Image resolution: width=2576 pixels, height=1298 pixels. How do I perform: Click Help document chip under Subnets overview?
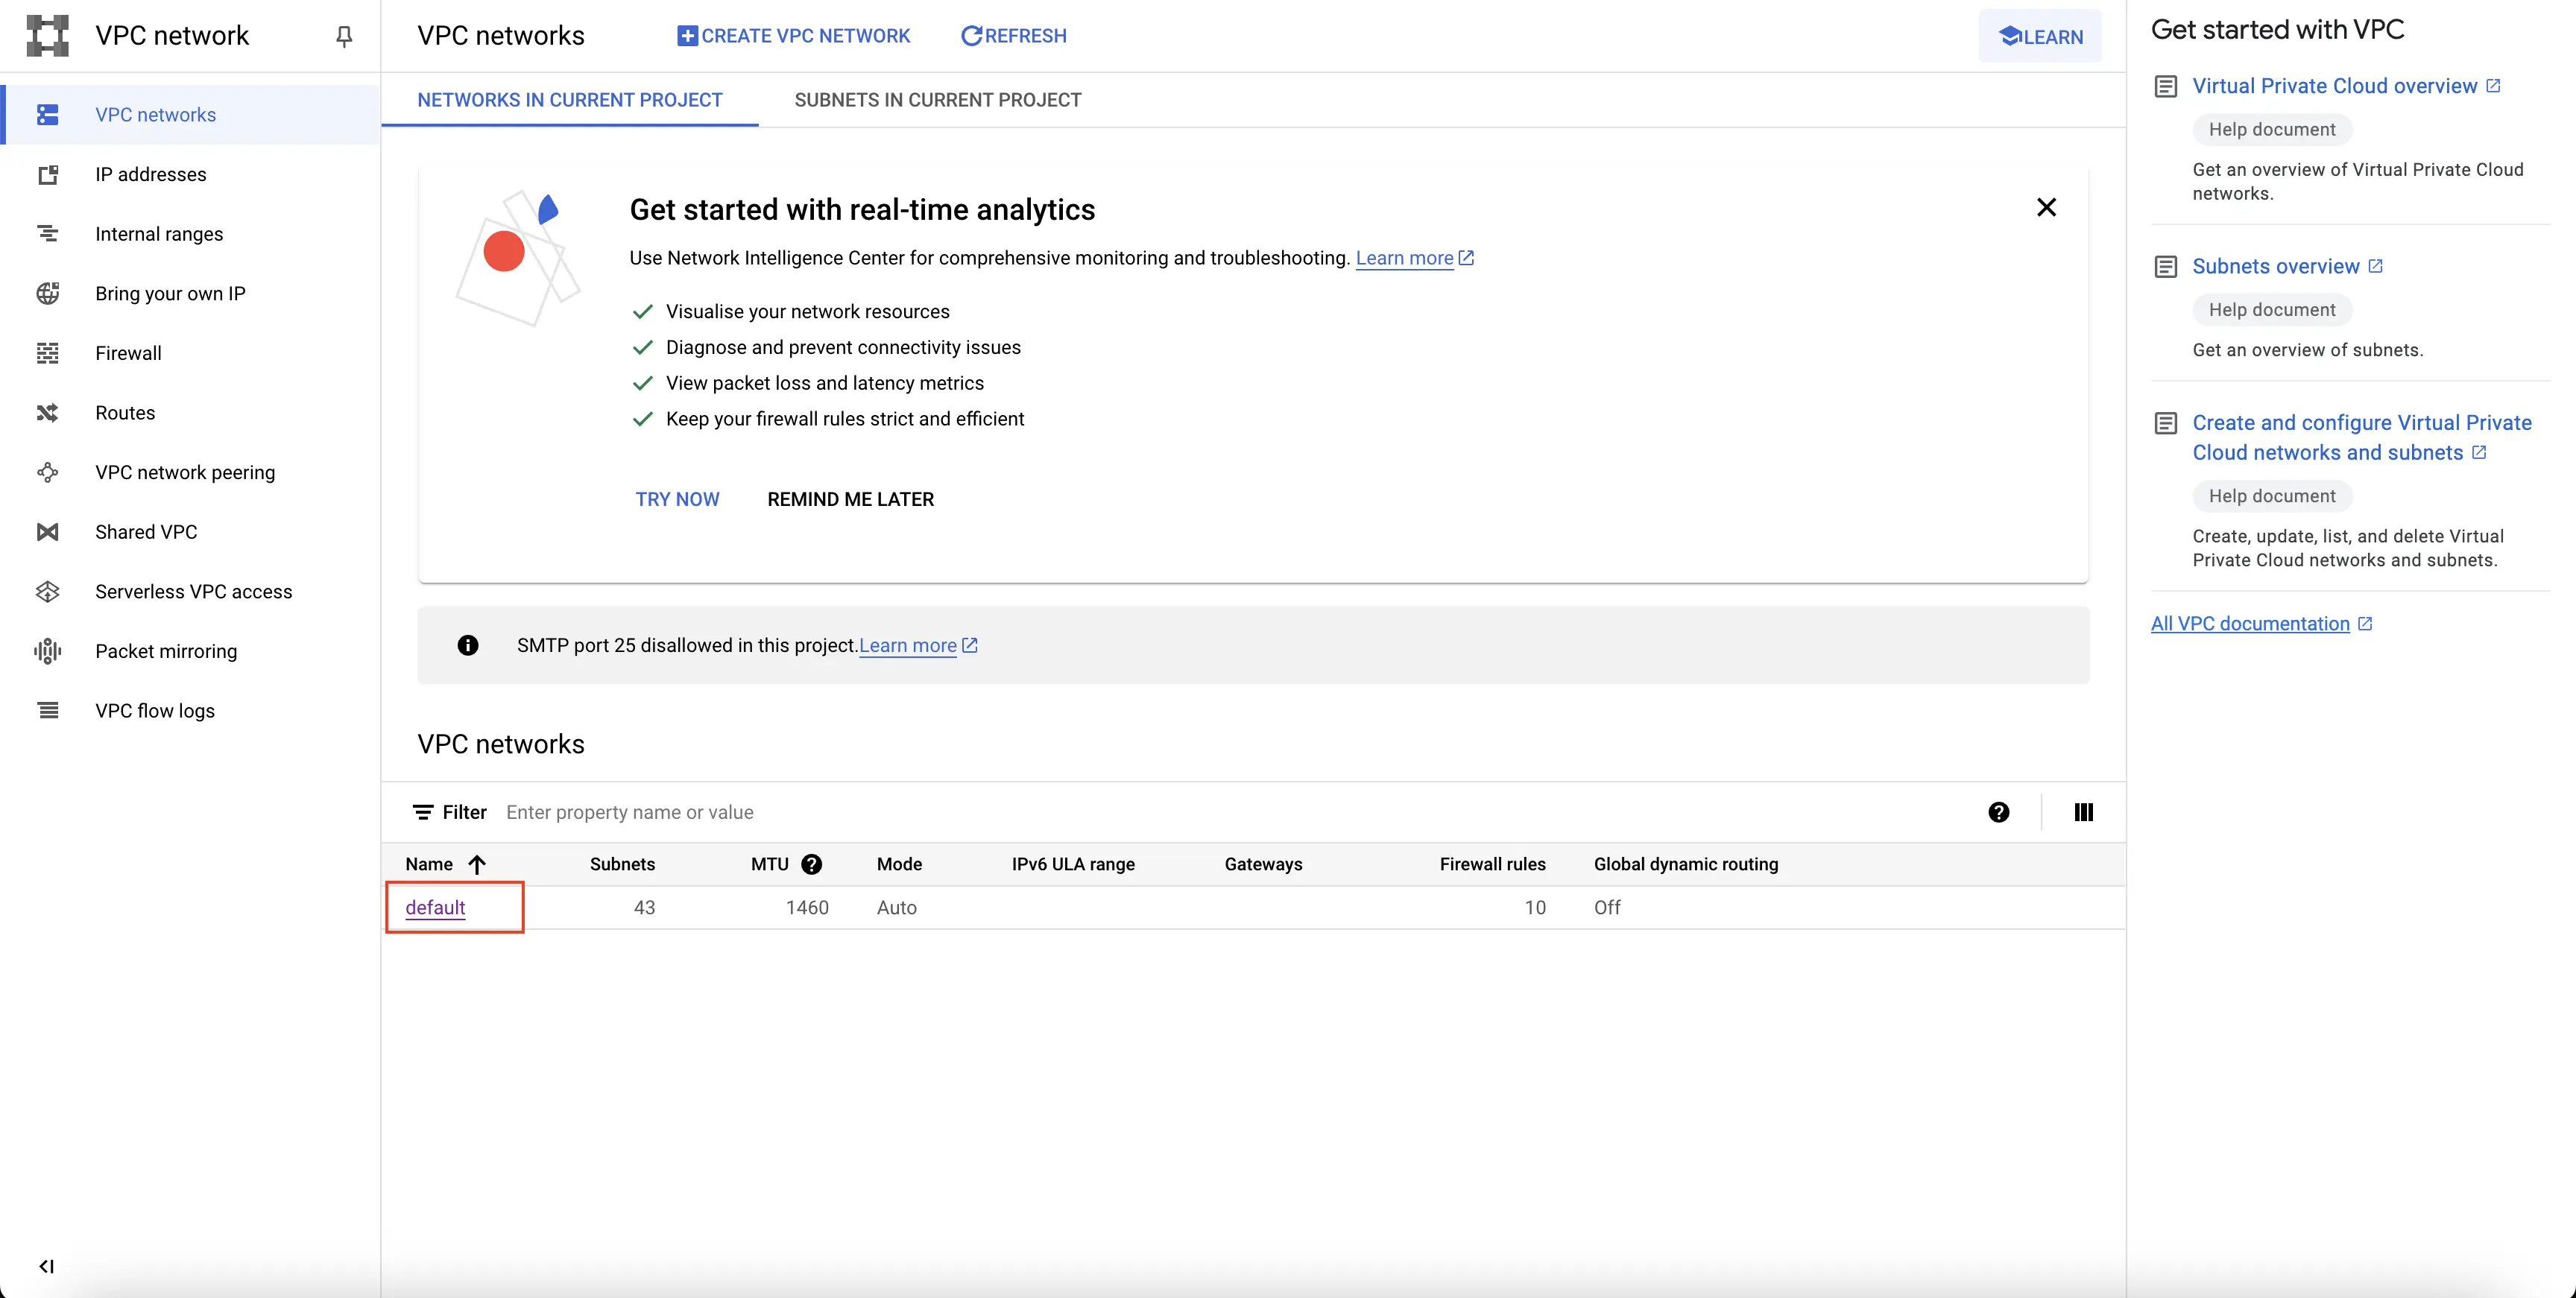(x=2272, y=310)
